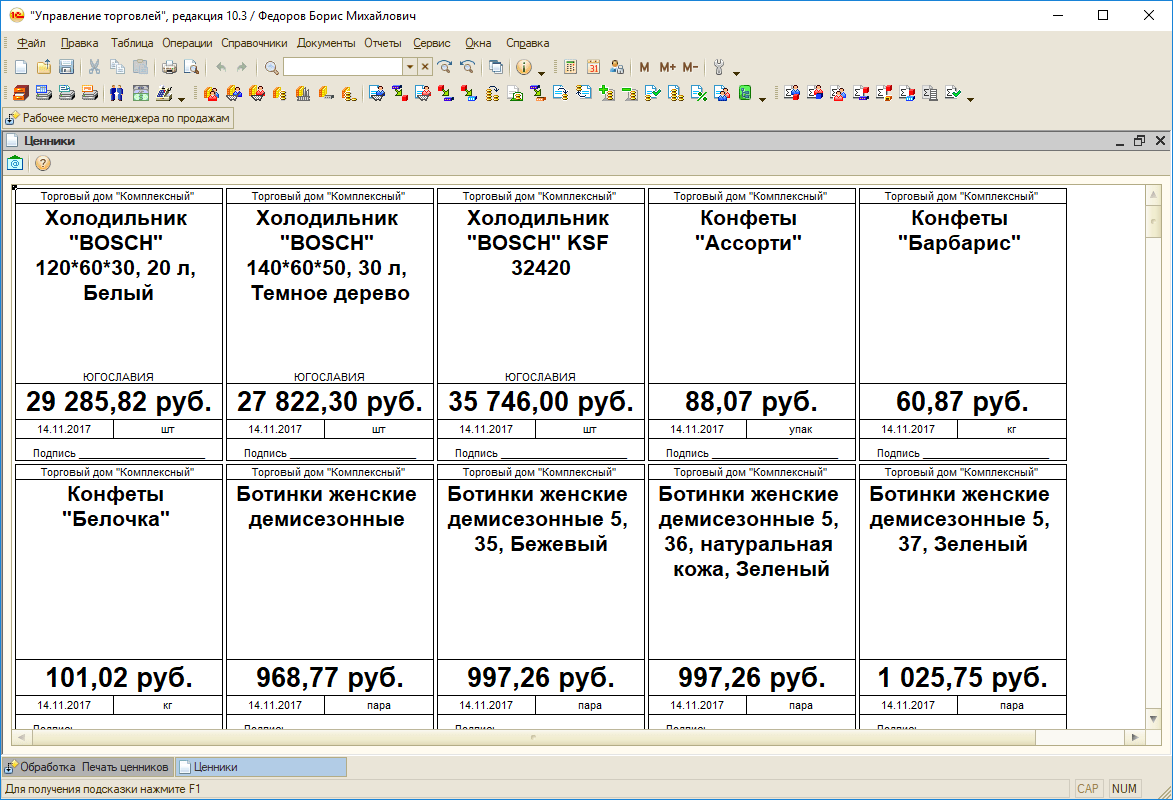Image resolution: width=1173 pixels, height=800 pixels.
Task: Click the M+ memory add button
Action: 667,67
